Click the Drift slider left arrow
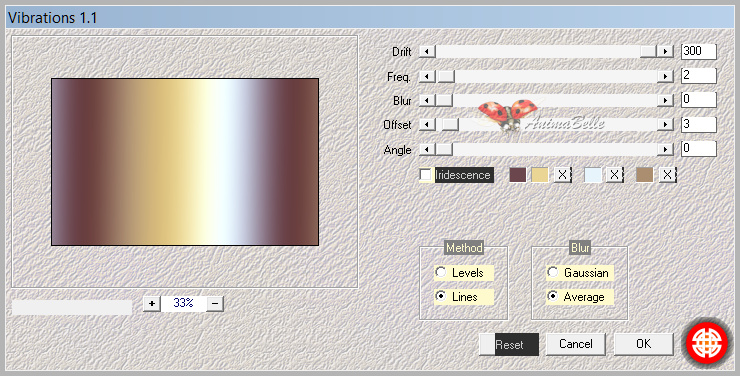 pos(427,51)
